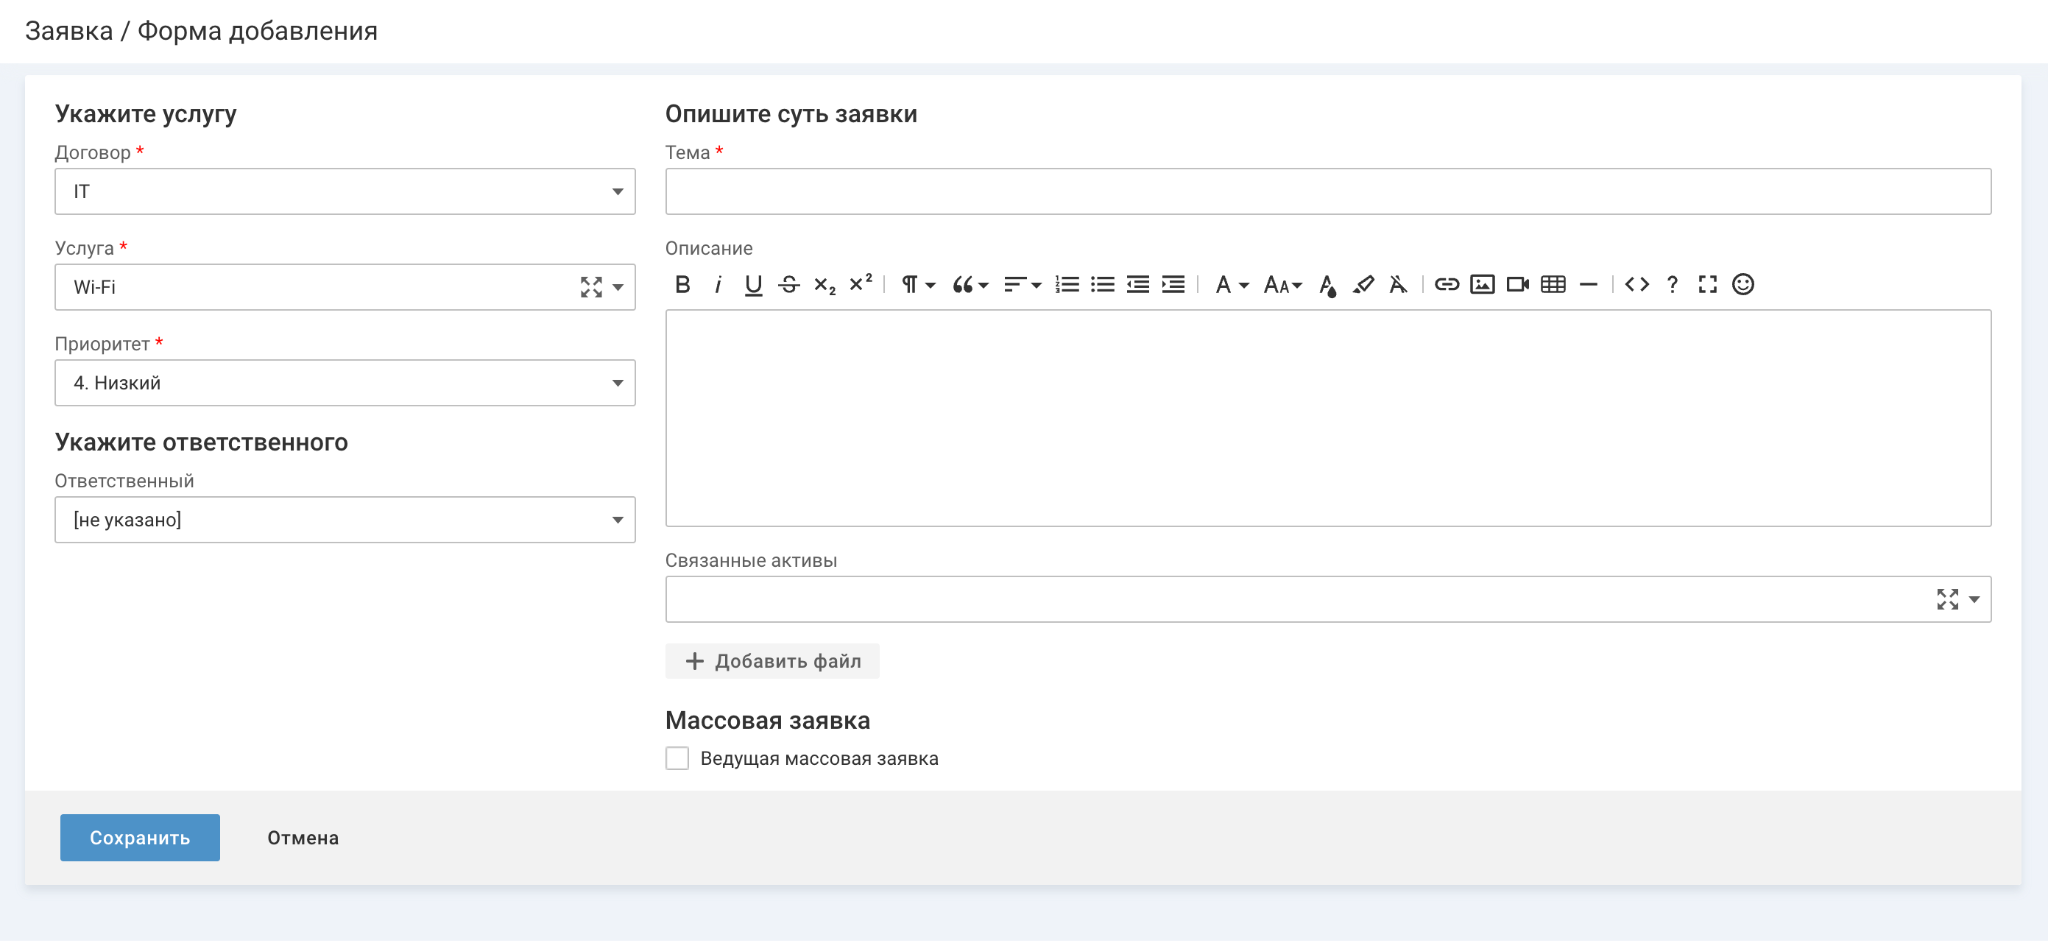Viewport: 2048px width, 941px height.
Task: Open the text color picker
Action: point(1327,286)
